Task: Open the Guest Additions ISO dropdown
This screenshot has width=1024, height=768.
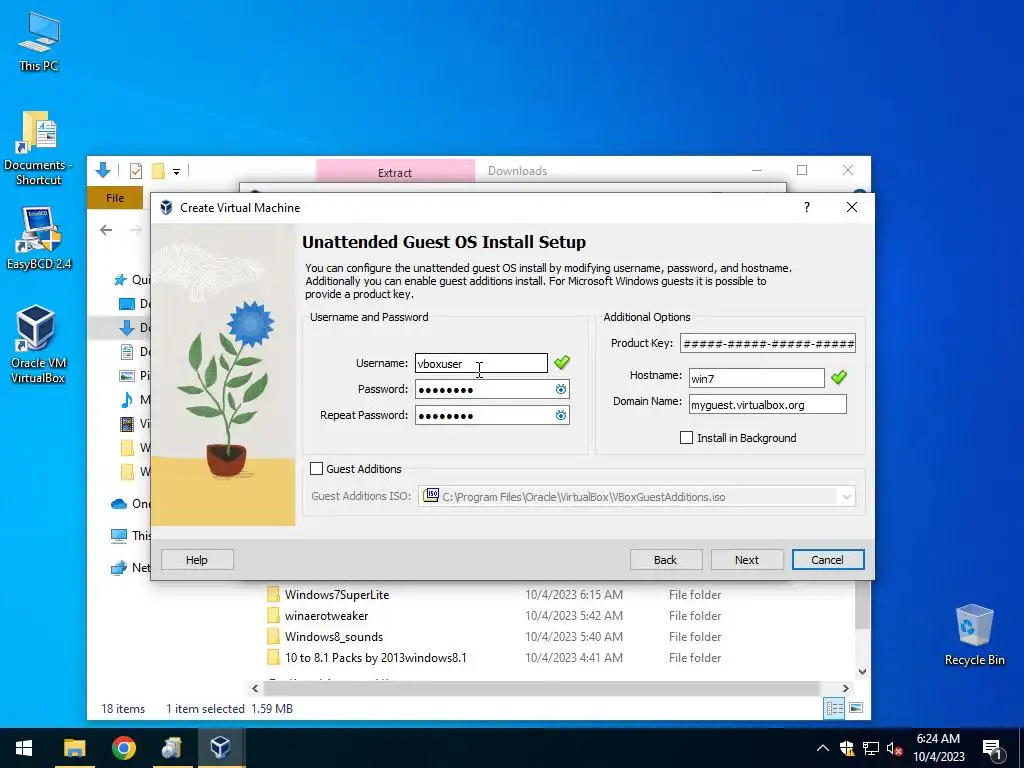Action: [846, 497]
